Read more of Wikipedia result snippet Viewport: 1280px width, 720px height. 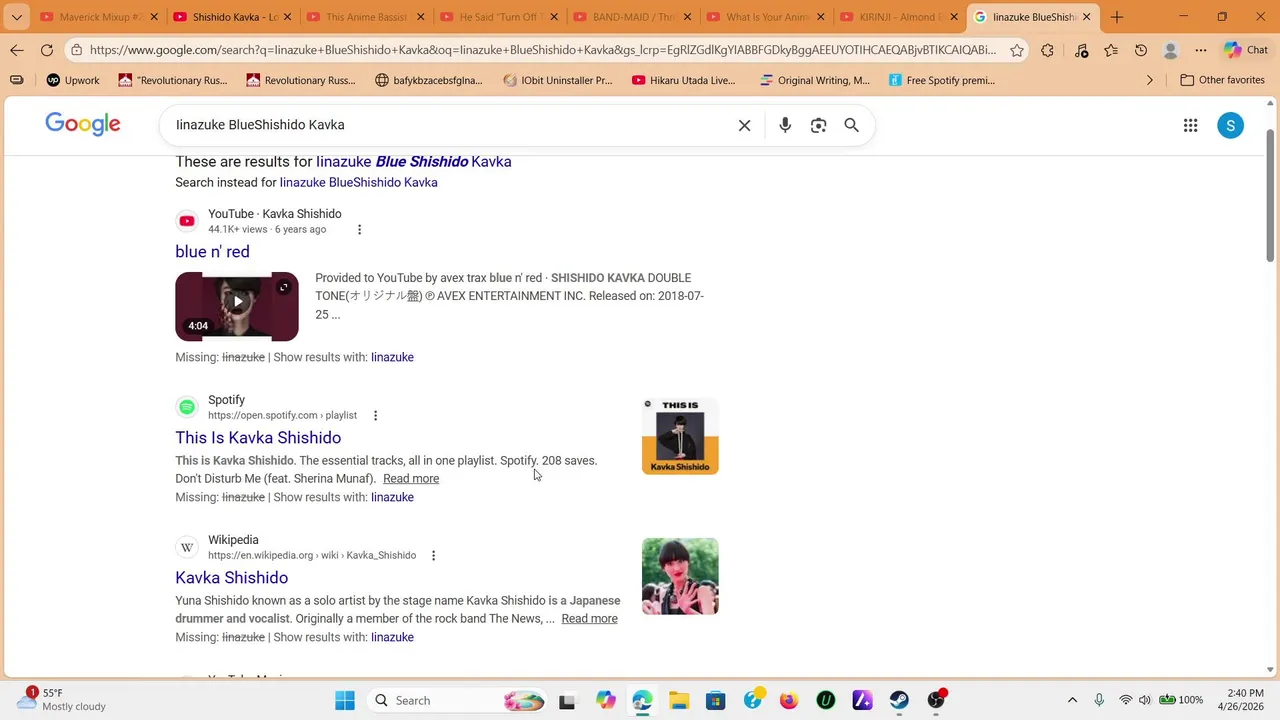click(x=589, y=619)
